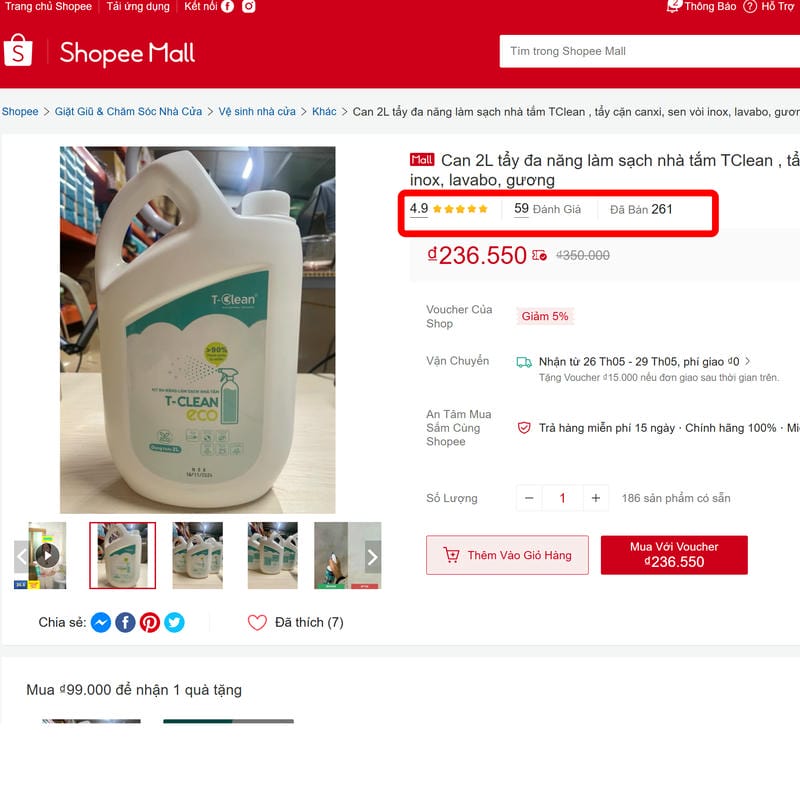Go to Giặt Giũ & Chăm Sóc Nhà Cửa
This screenshot has width=800, height=800.
[x=128, y=111]
